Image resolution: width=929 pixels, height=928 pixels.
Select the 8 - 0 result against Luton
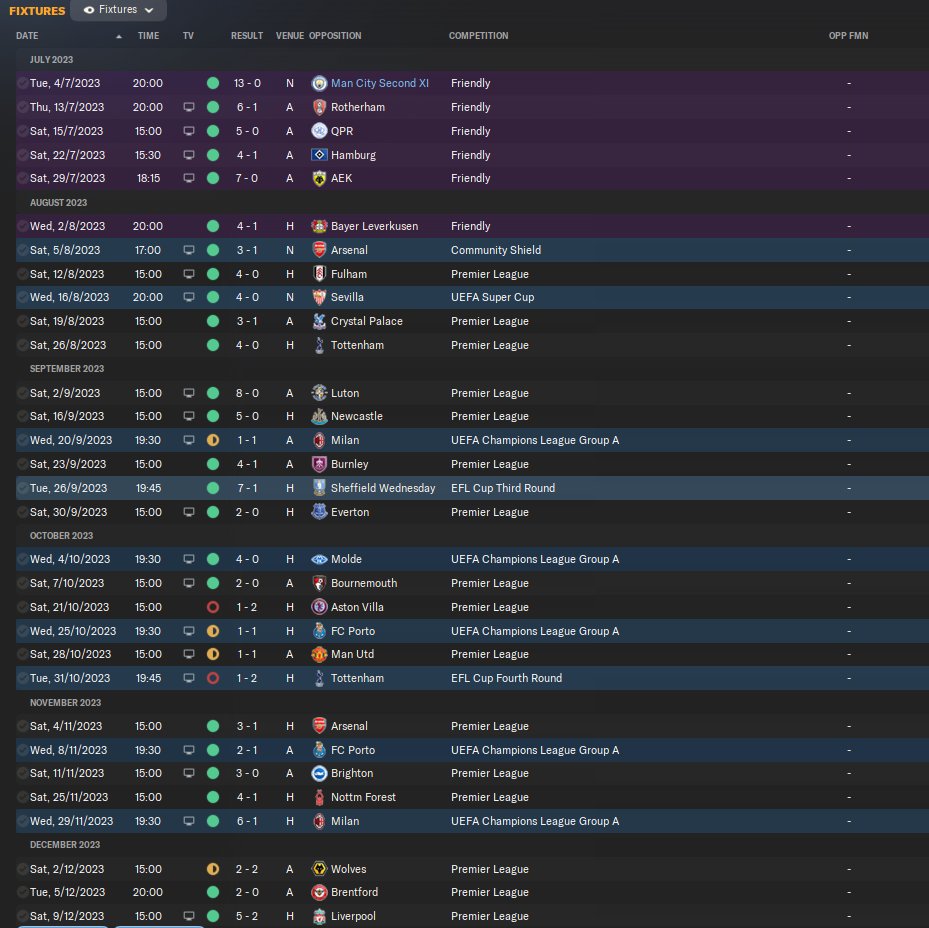pos(247,393)
